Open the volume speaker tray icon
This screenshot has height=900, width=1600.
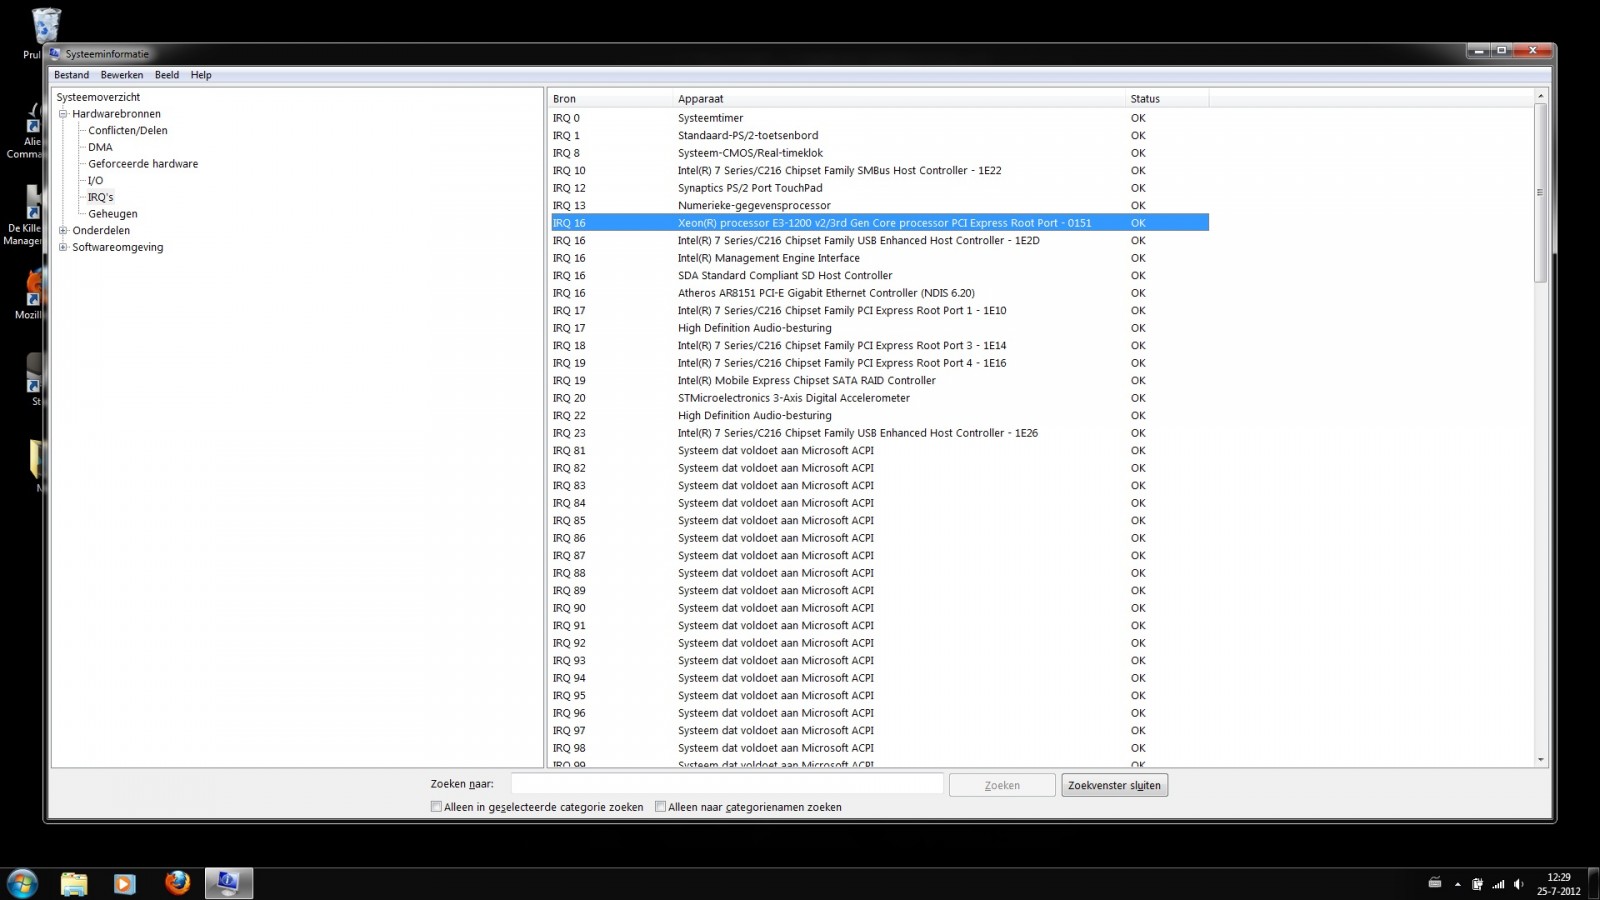point(1519,884)
